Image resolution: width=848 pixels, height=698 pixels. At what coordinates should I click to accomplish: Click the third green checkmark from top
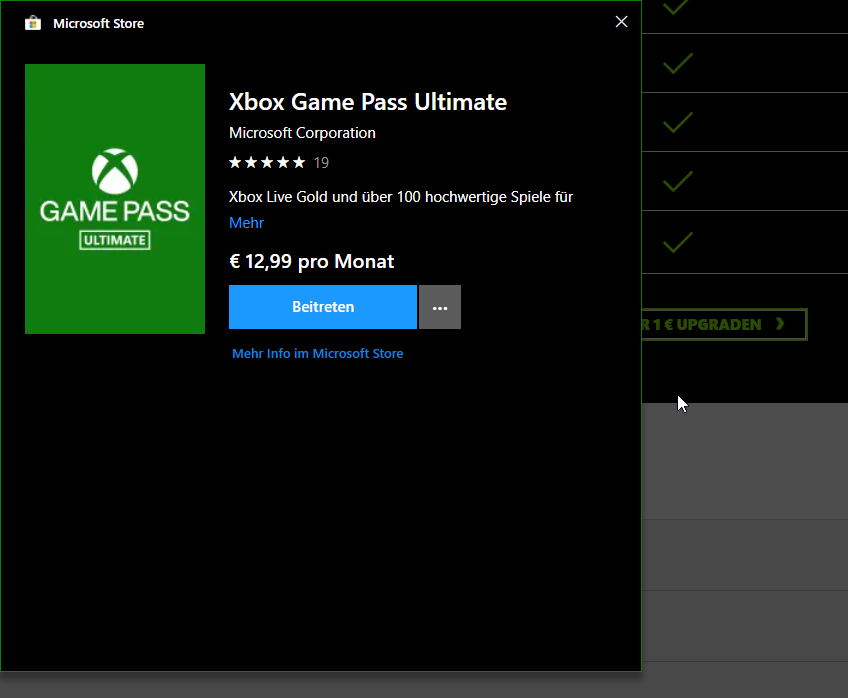[x=678, y=123]
